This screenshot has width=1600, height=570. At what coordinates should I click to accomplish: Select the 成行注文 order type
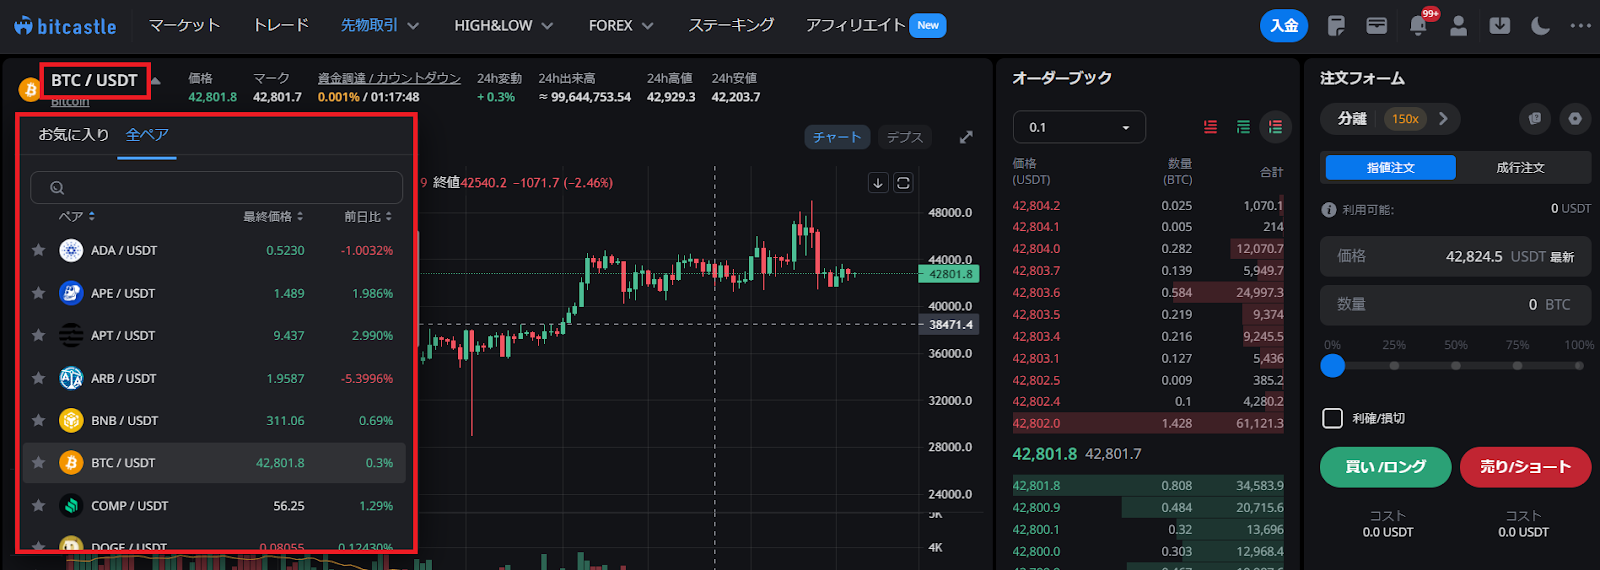[1521, 168]
